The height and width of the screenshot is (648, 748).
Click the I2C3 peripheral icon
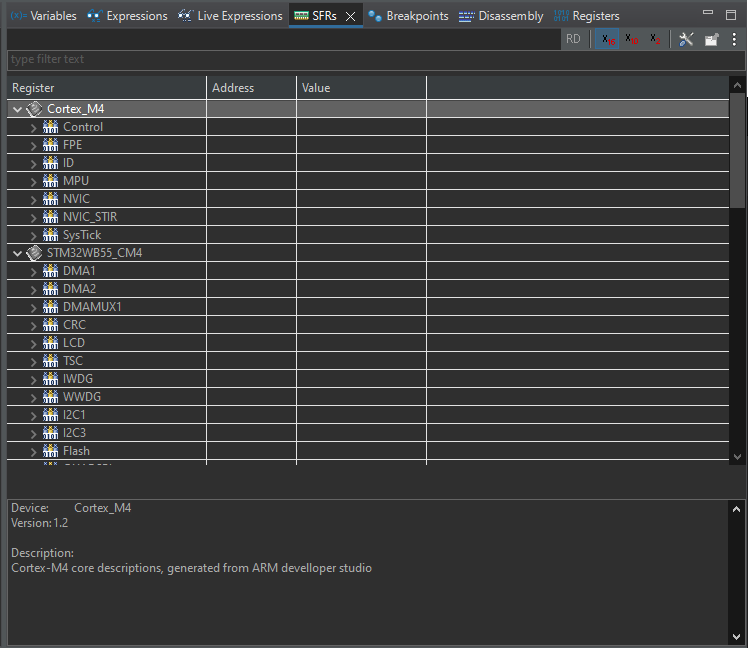(51, 433)
